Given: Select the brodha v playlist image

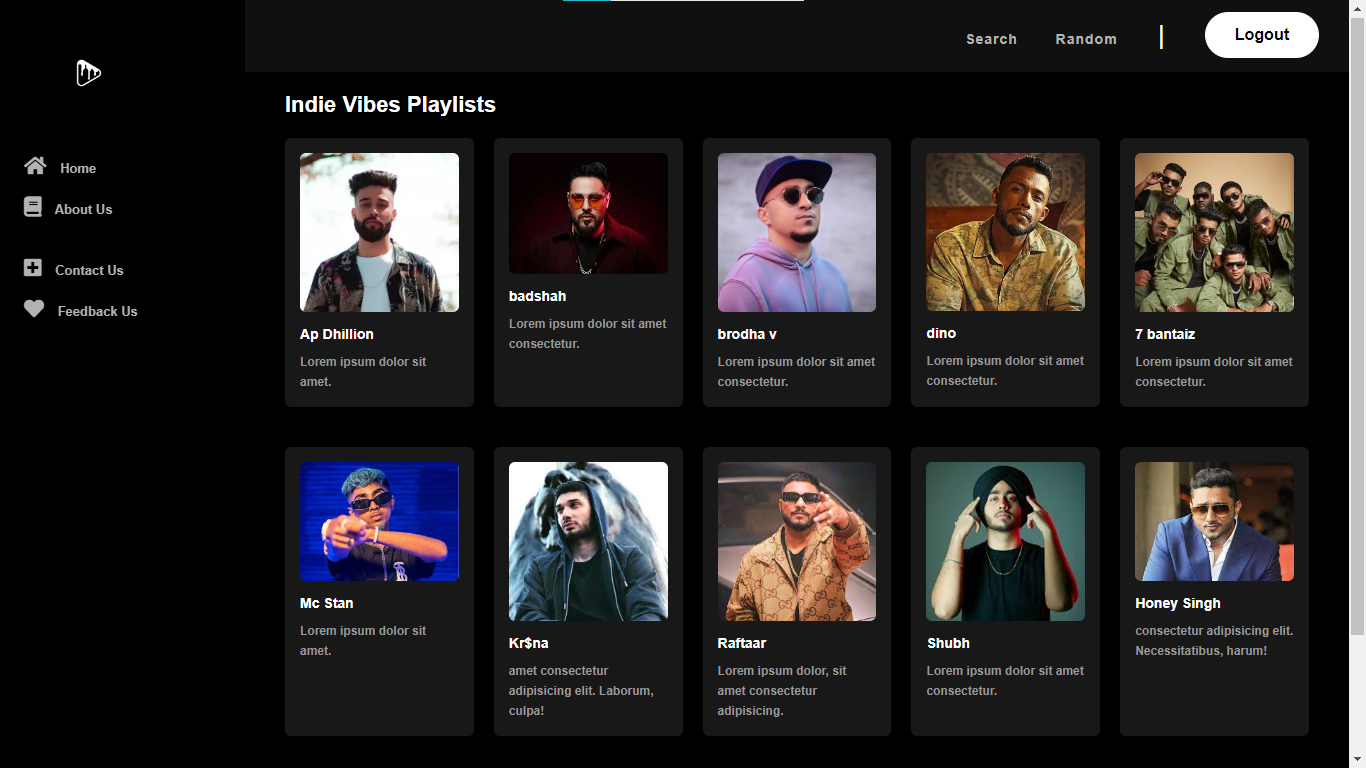Looking at the screenshot, I should (797, 232).
